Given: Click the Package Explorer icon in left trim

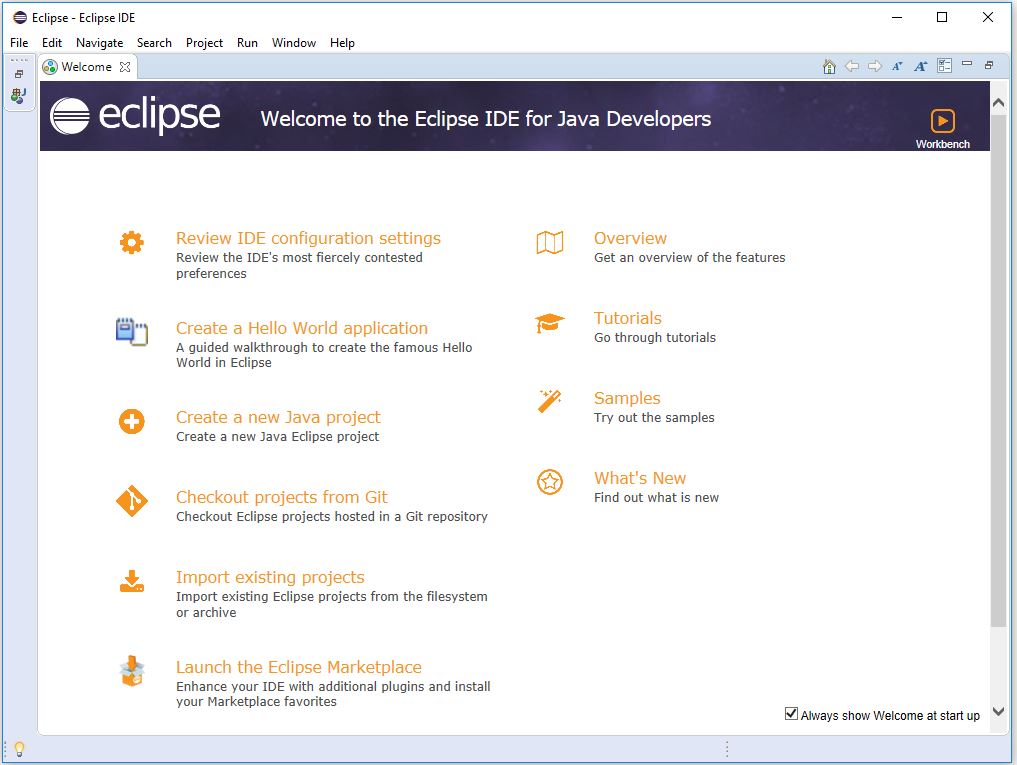Looking at the screenshot, I should pos(18,96).
